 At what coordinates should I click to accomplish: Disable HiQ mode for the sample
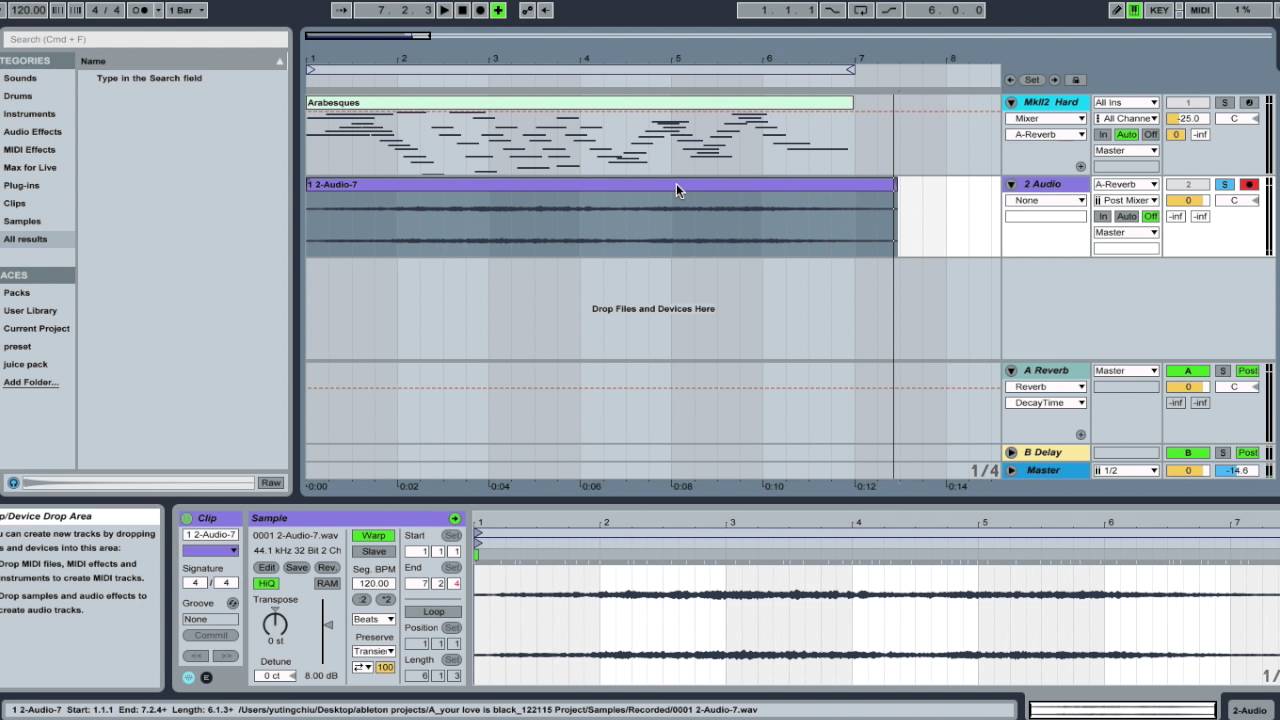[266, 583]
